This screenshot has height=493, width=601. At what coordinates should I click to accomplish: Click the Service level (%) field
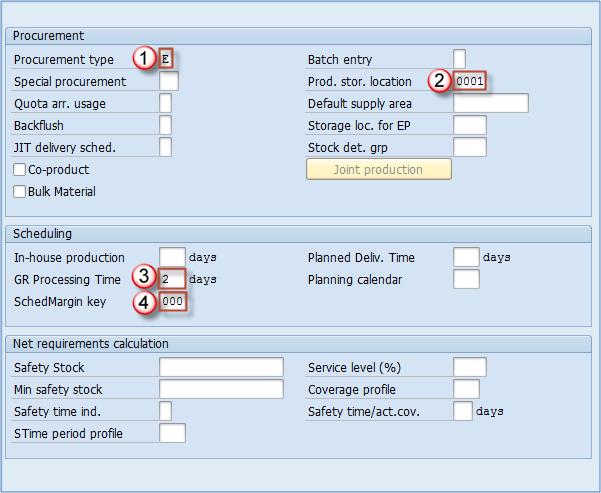coord(469,367)
